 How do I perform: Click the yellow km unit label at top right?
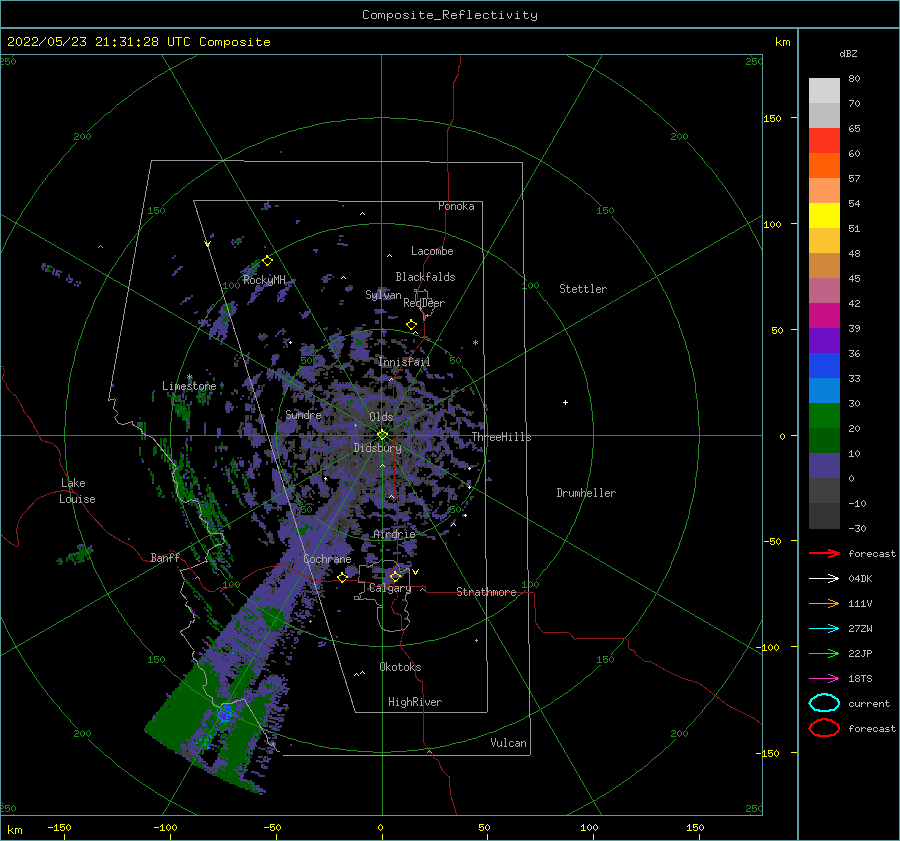point(782,42)
